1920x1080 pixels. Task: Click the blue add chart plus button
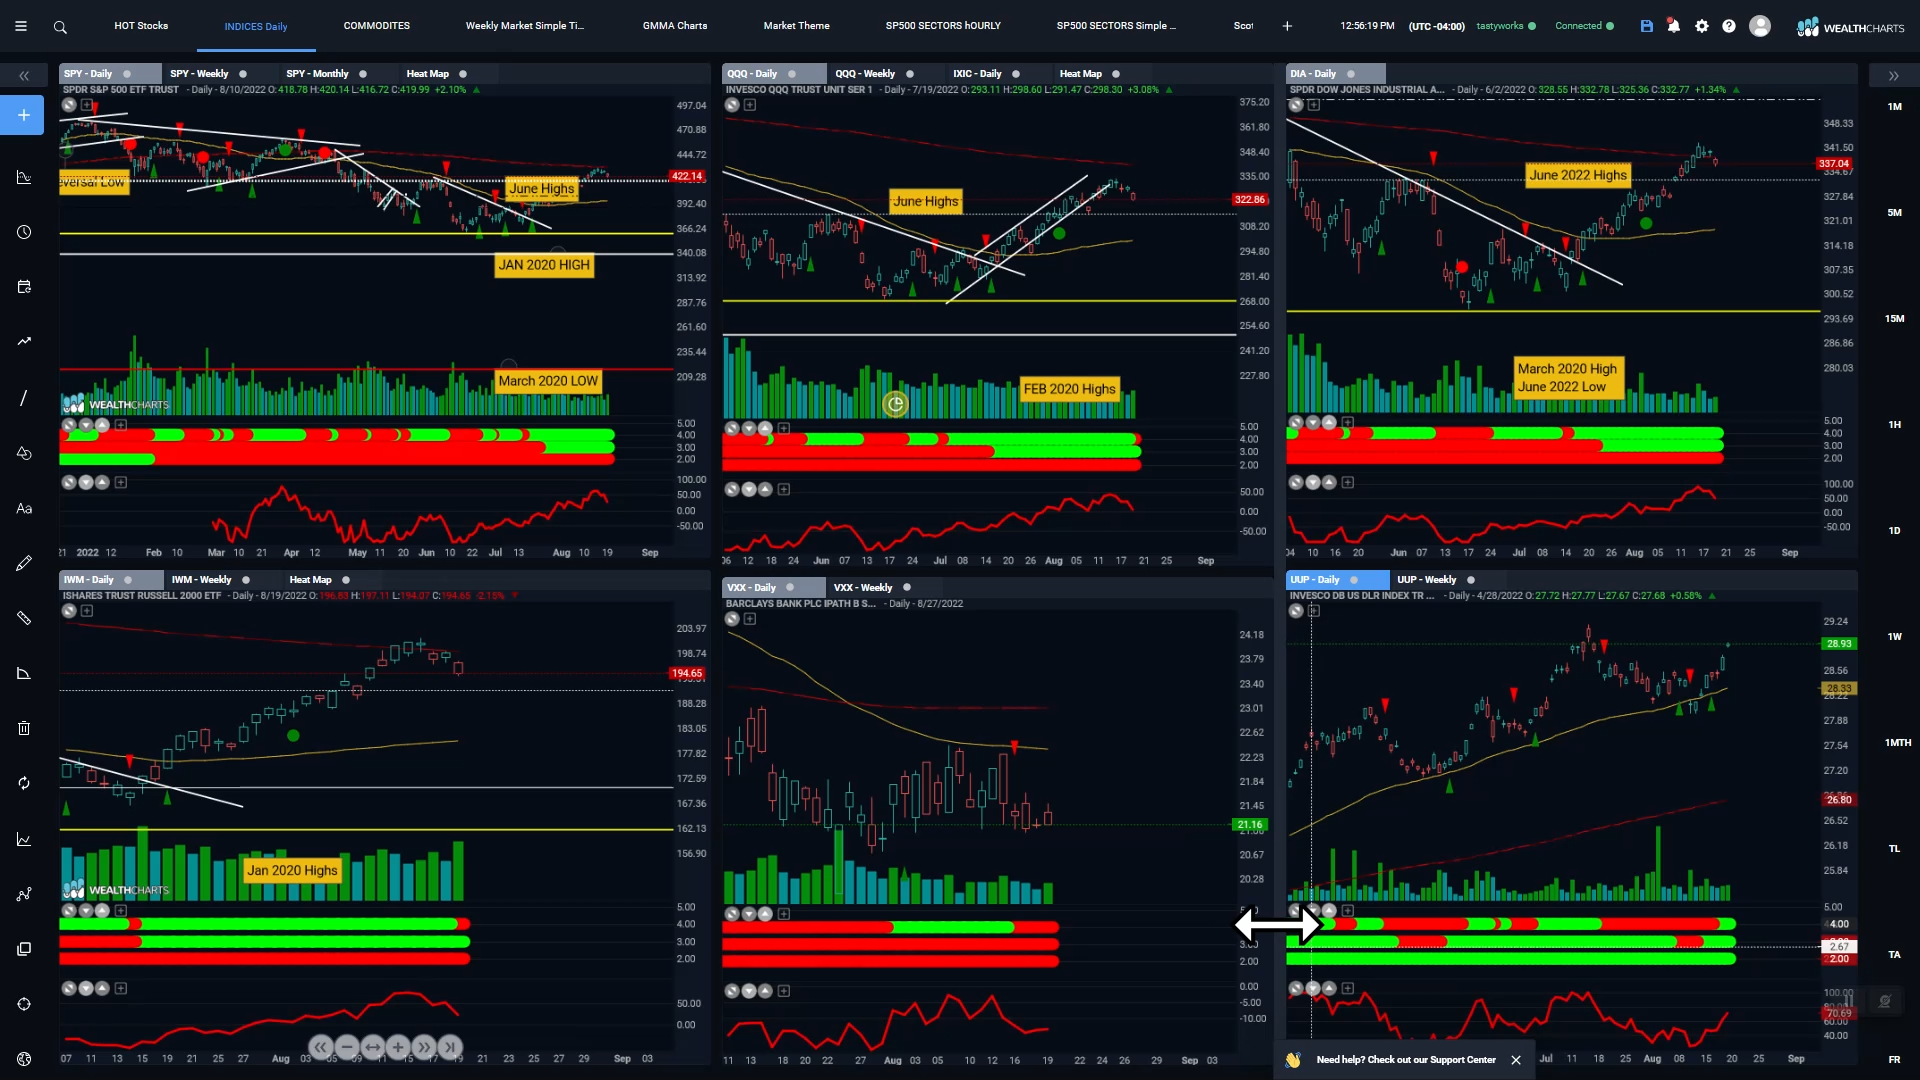click(24, 115)
